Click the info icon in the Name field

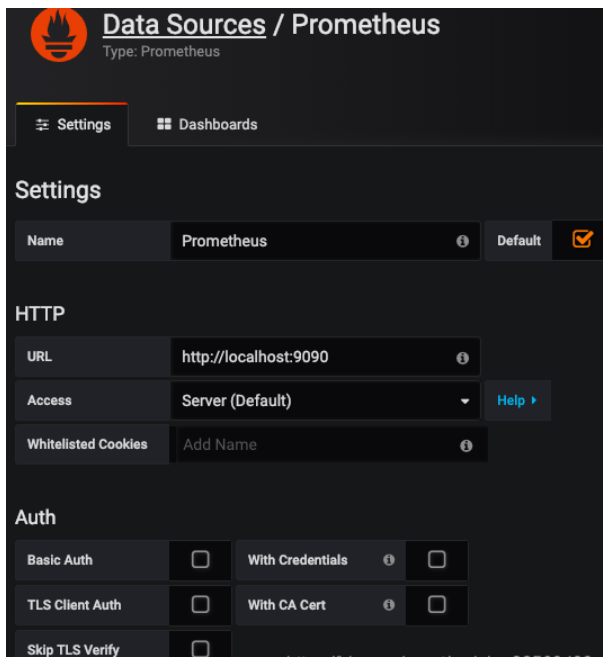(462, 241)
